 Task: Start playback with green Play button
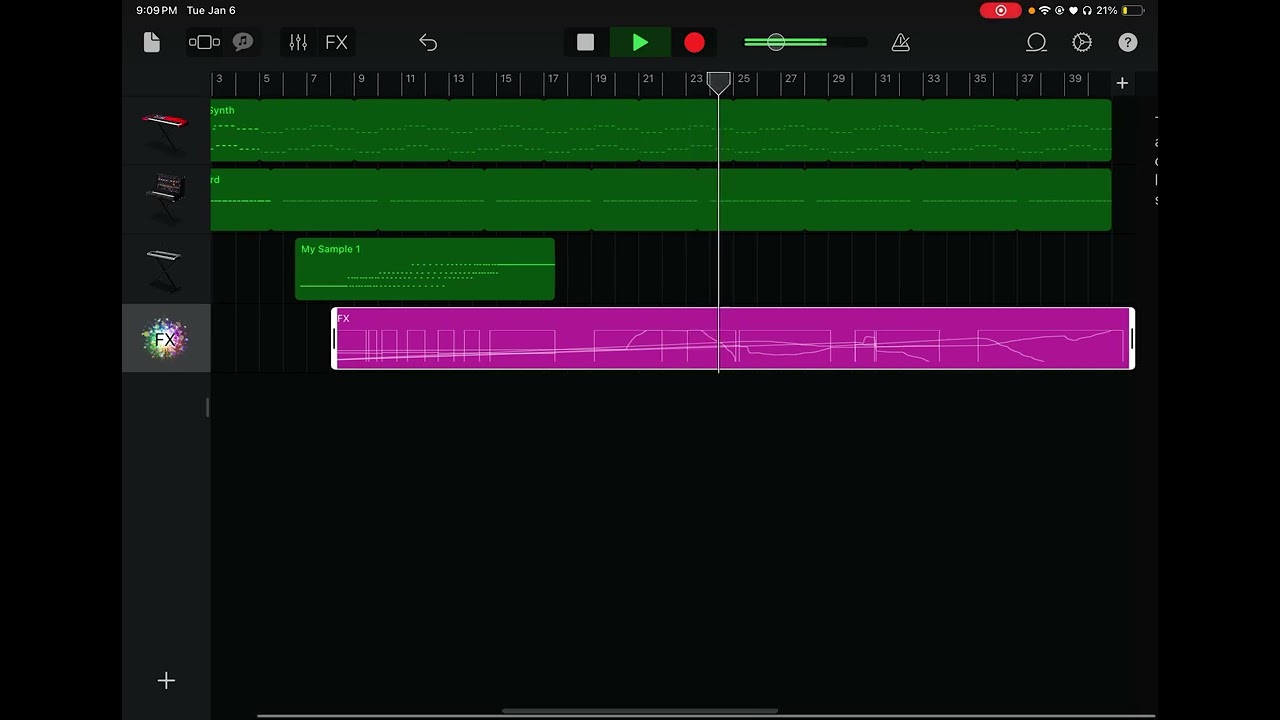pyautogui.click(x=640, y=42)
